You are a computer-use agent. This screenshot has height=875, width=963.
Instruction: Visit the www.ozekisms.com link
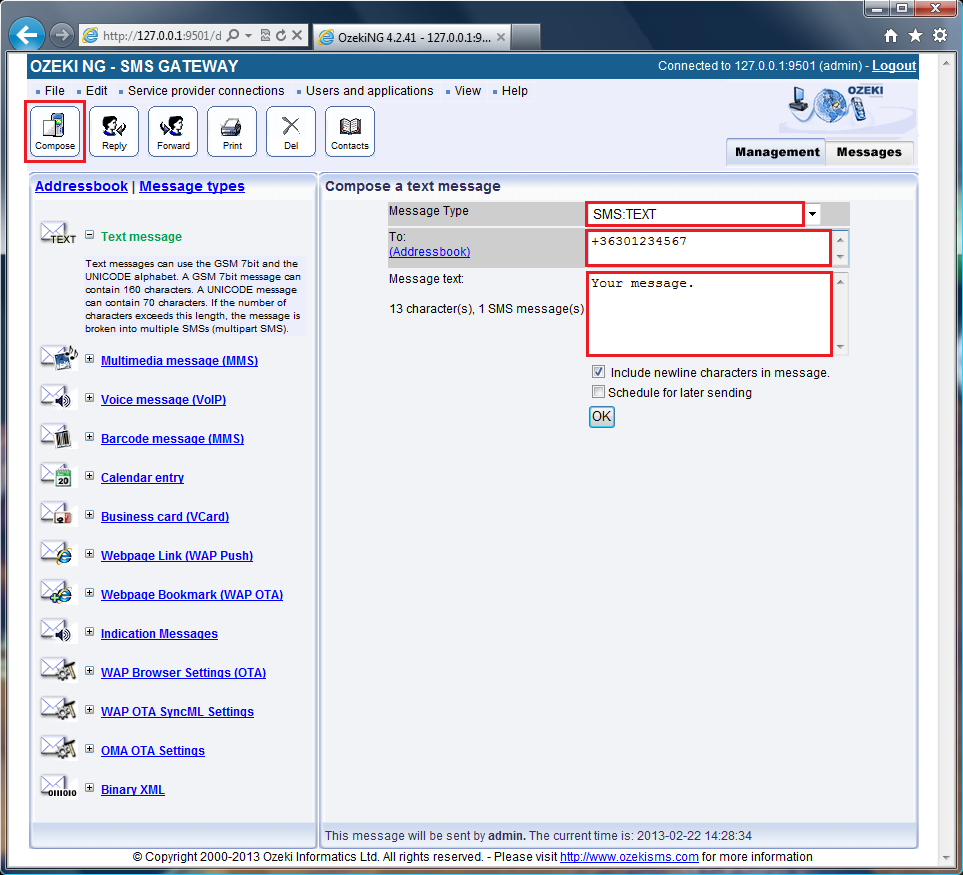629,857
